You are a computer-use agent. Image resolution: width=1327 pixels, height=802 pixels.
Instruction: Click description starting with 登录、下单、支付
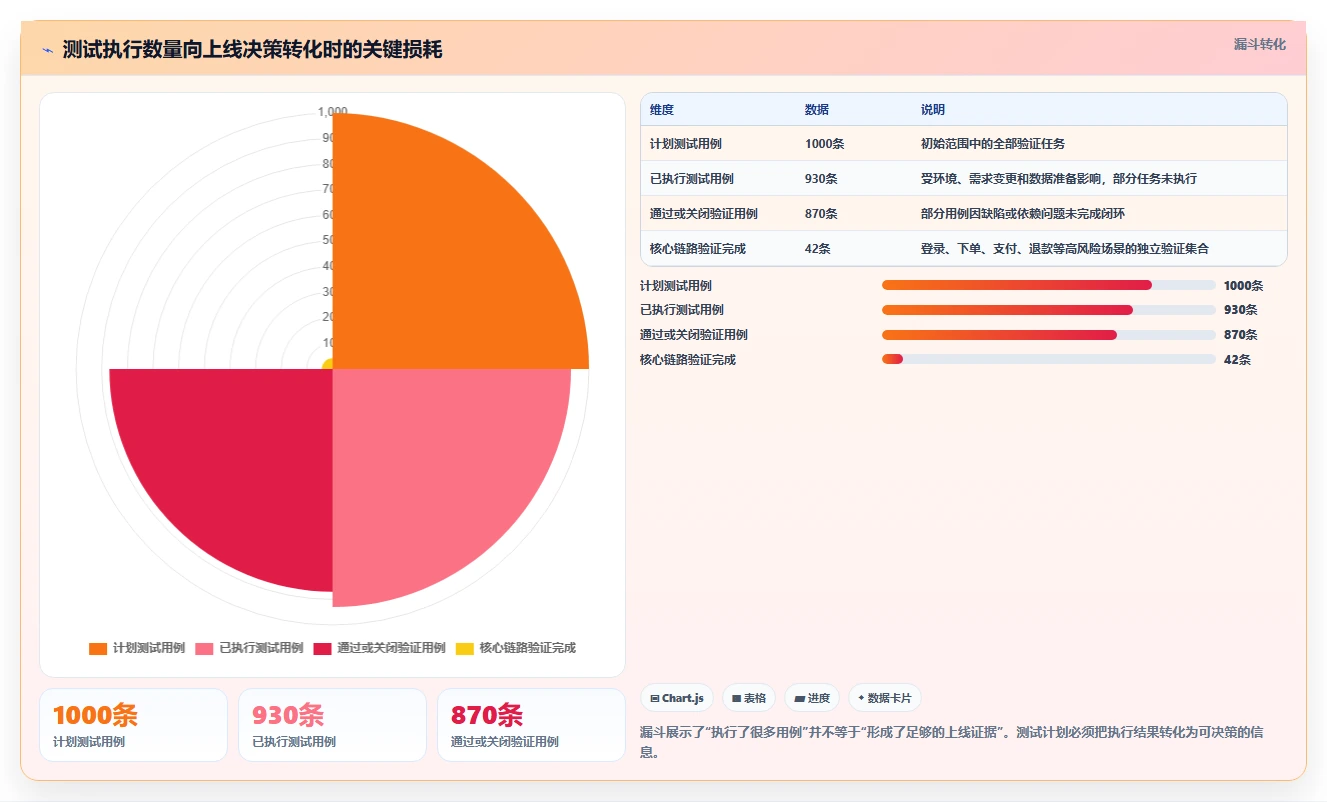point(1065,249)
